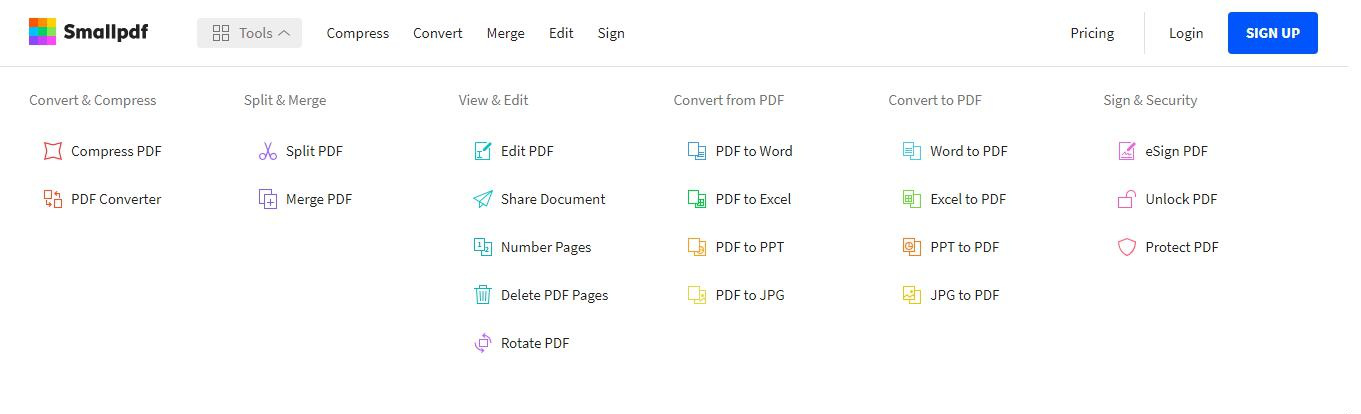This screenshot has width=1361, height=414.
Task: Open the Sign menu in navbar
Action: [611, 33]
